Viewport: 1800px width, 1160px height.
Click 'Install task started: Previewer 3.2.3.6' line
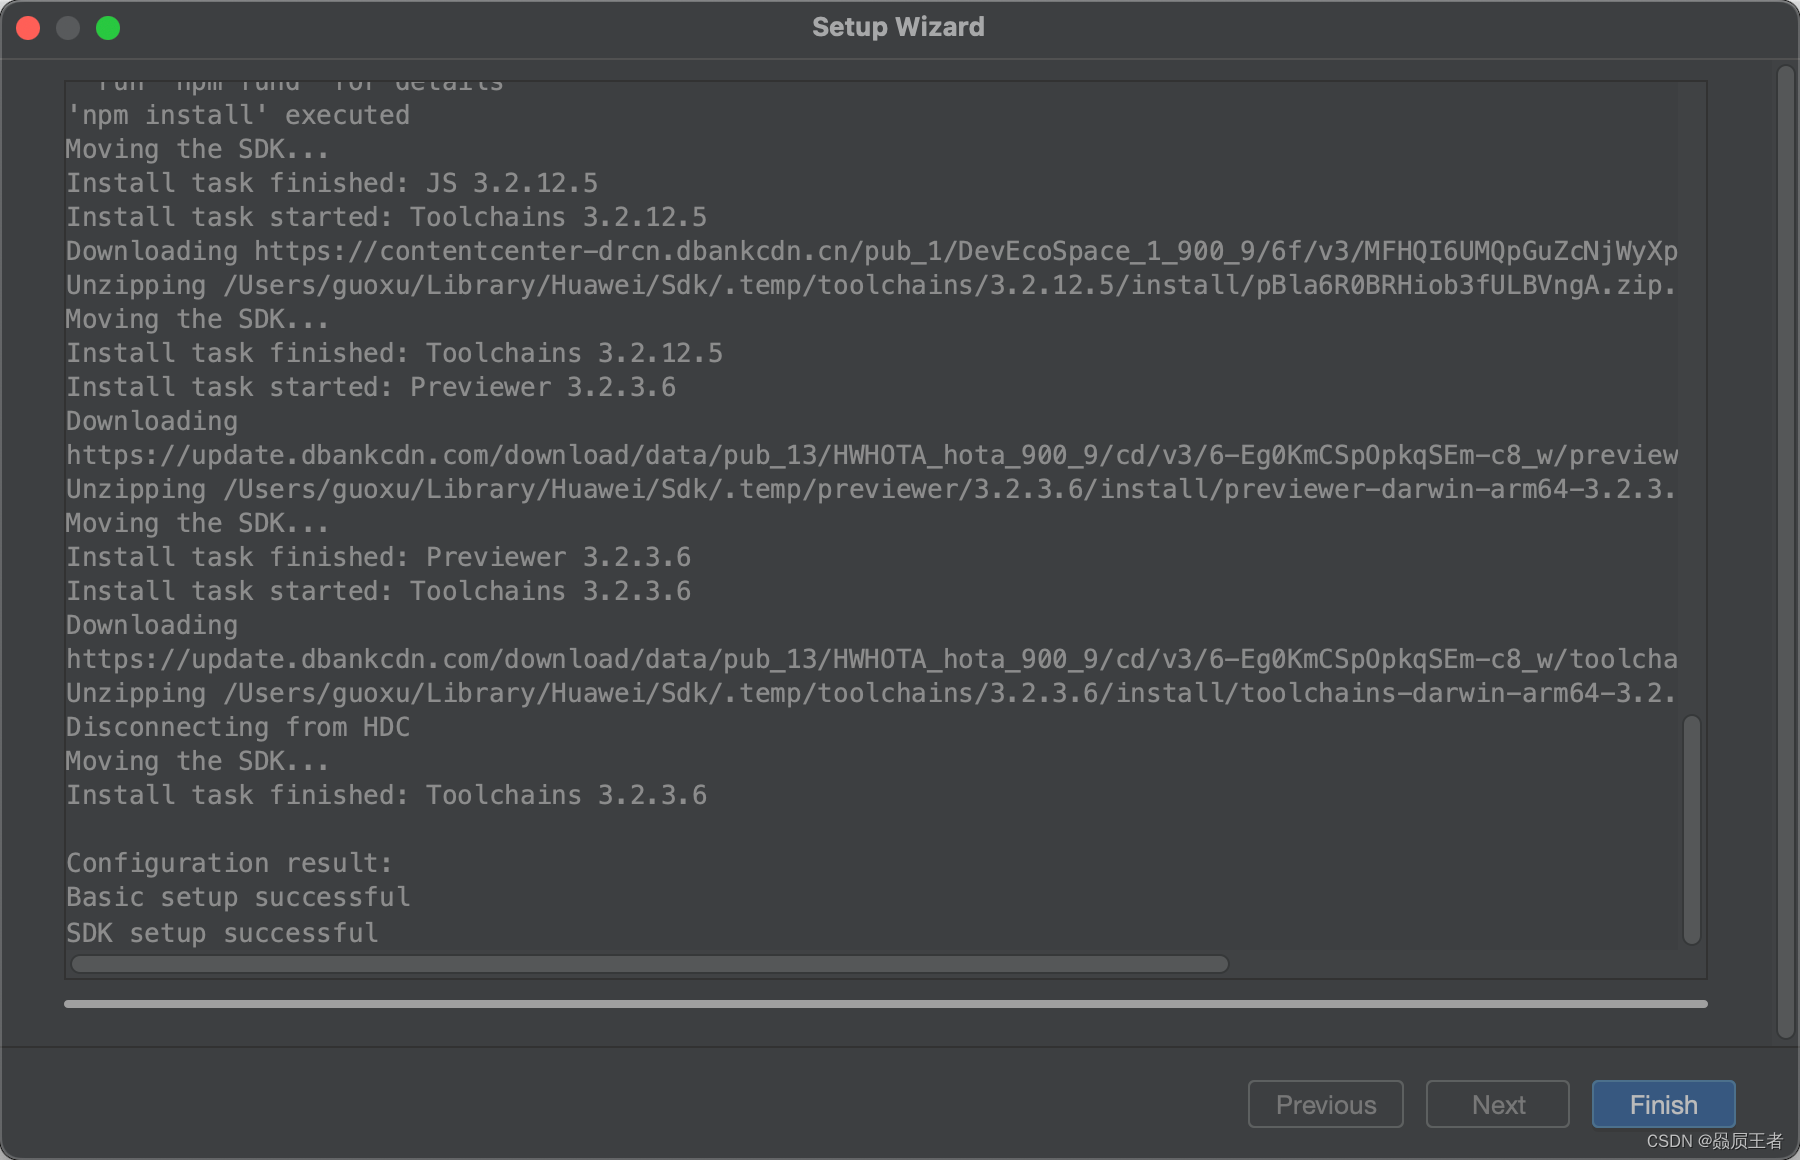tap(371, 387)
